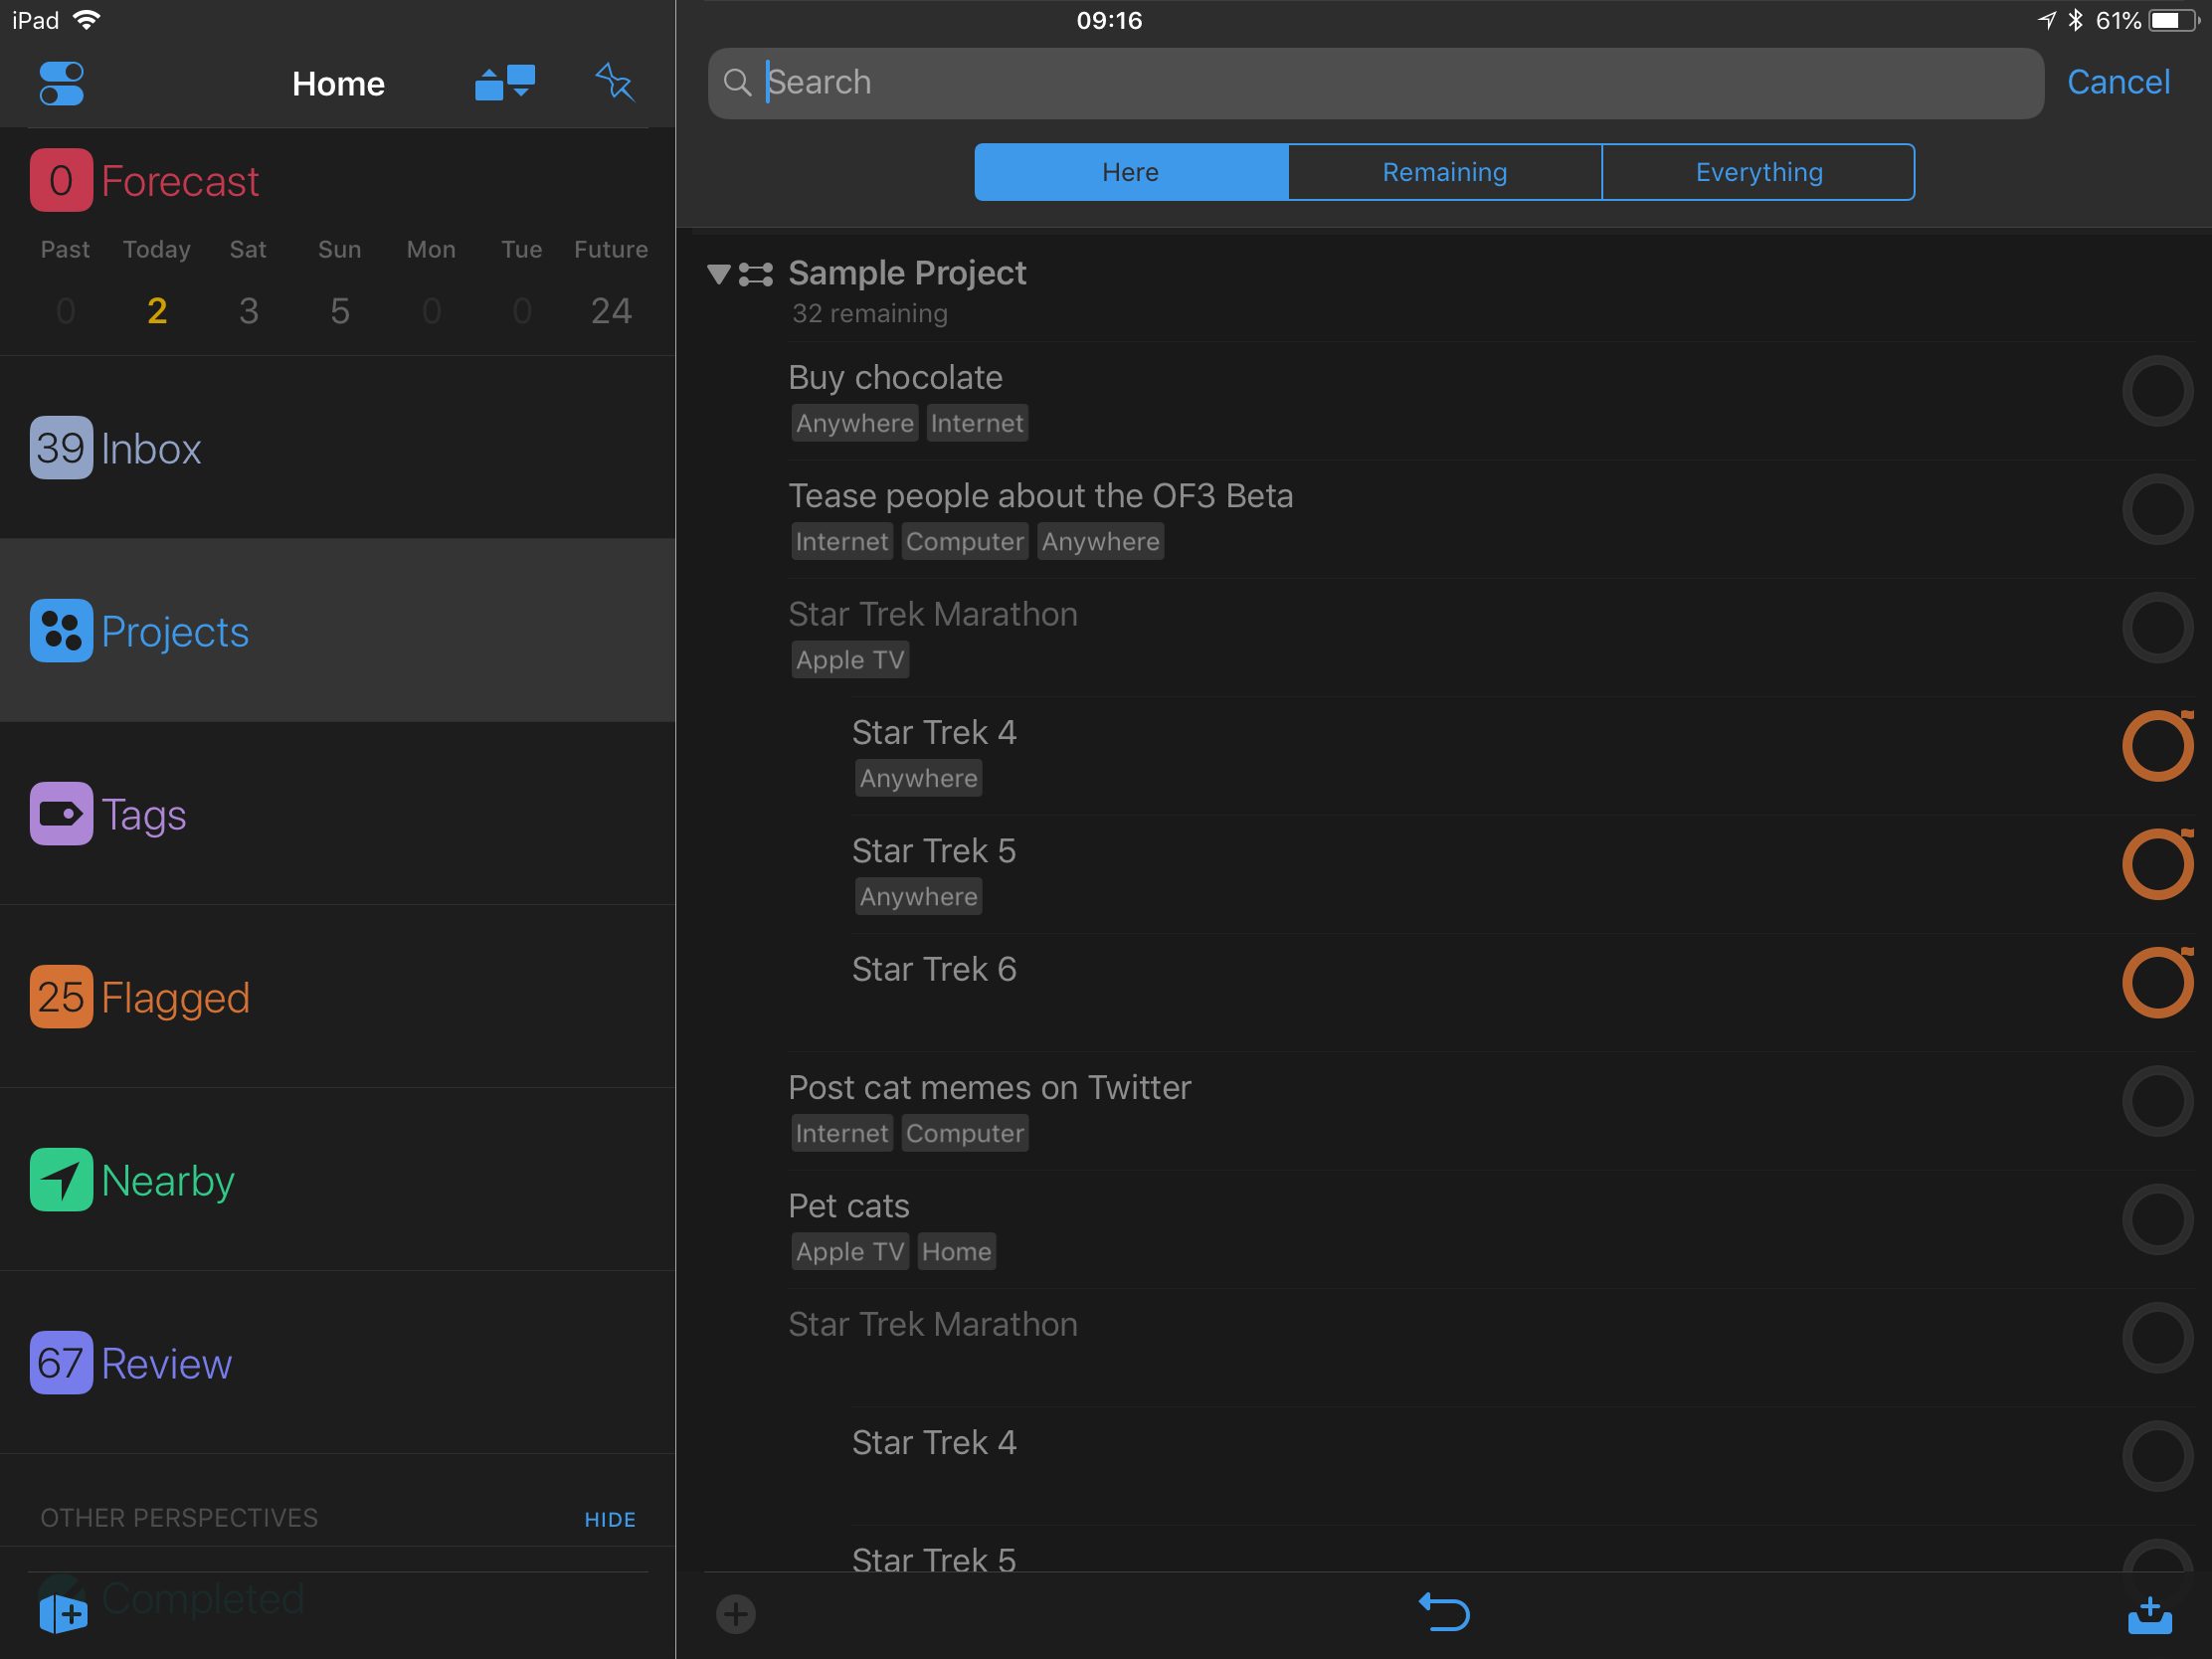Tap the add to inbox icon bottom right
The height and width of the screenshot is (1659, 2212).
pyautogui.click(x=2149, y=1613)
